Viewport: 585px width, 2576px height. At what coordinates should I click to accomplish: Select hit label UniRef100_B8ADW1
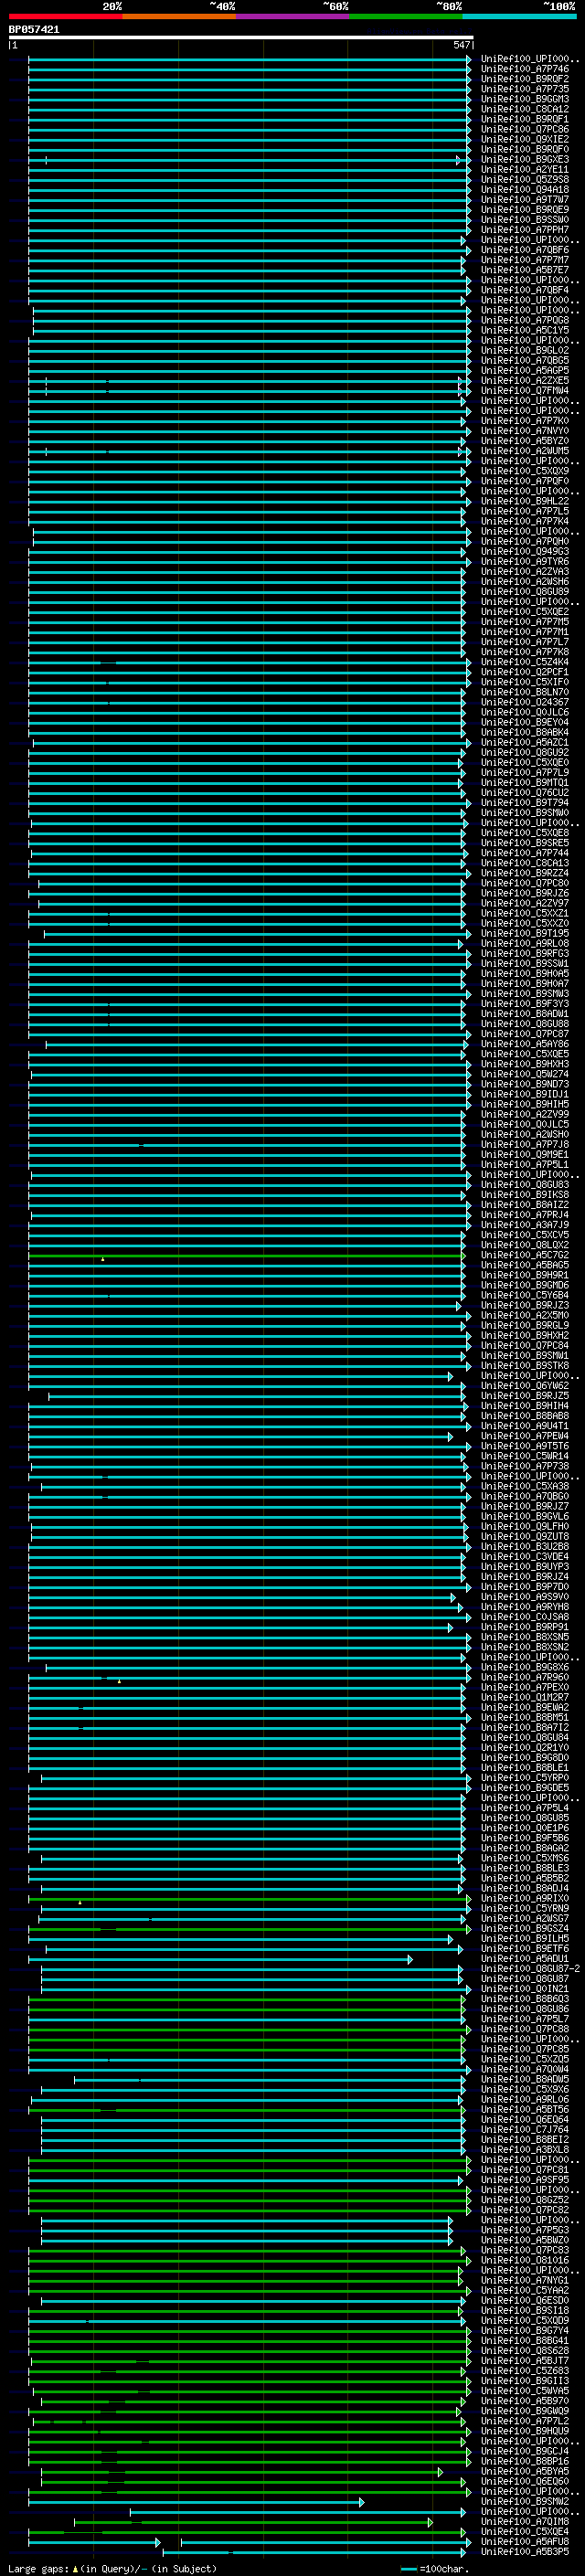(x=525, y=1013)
